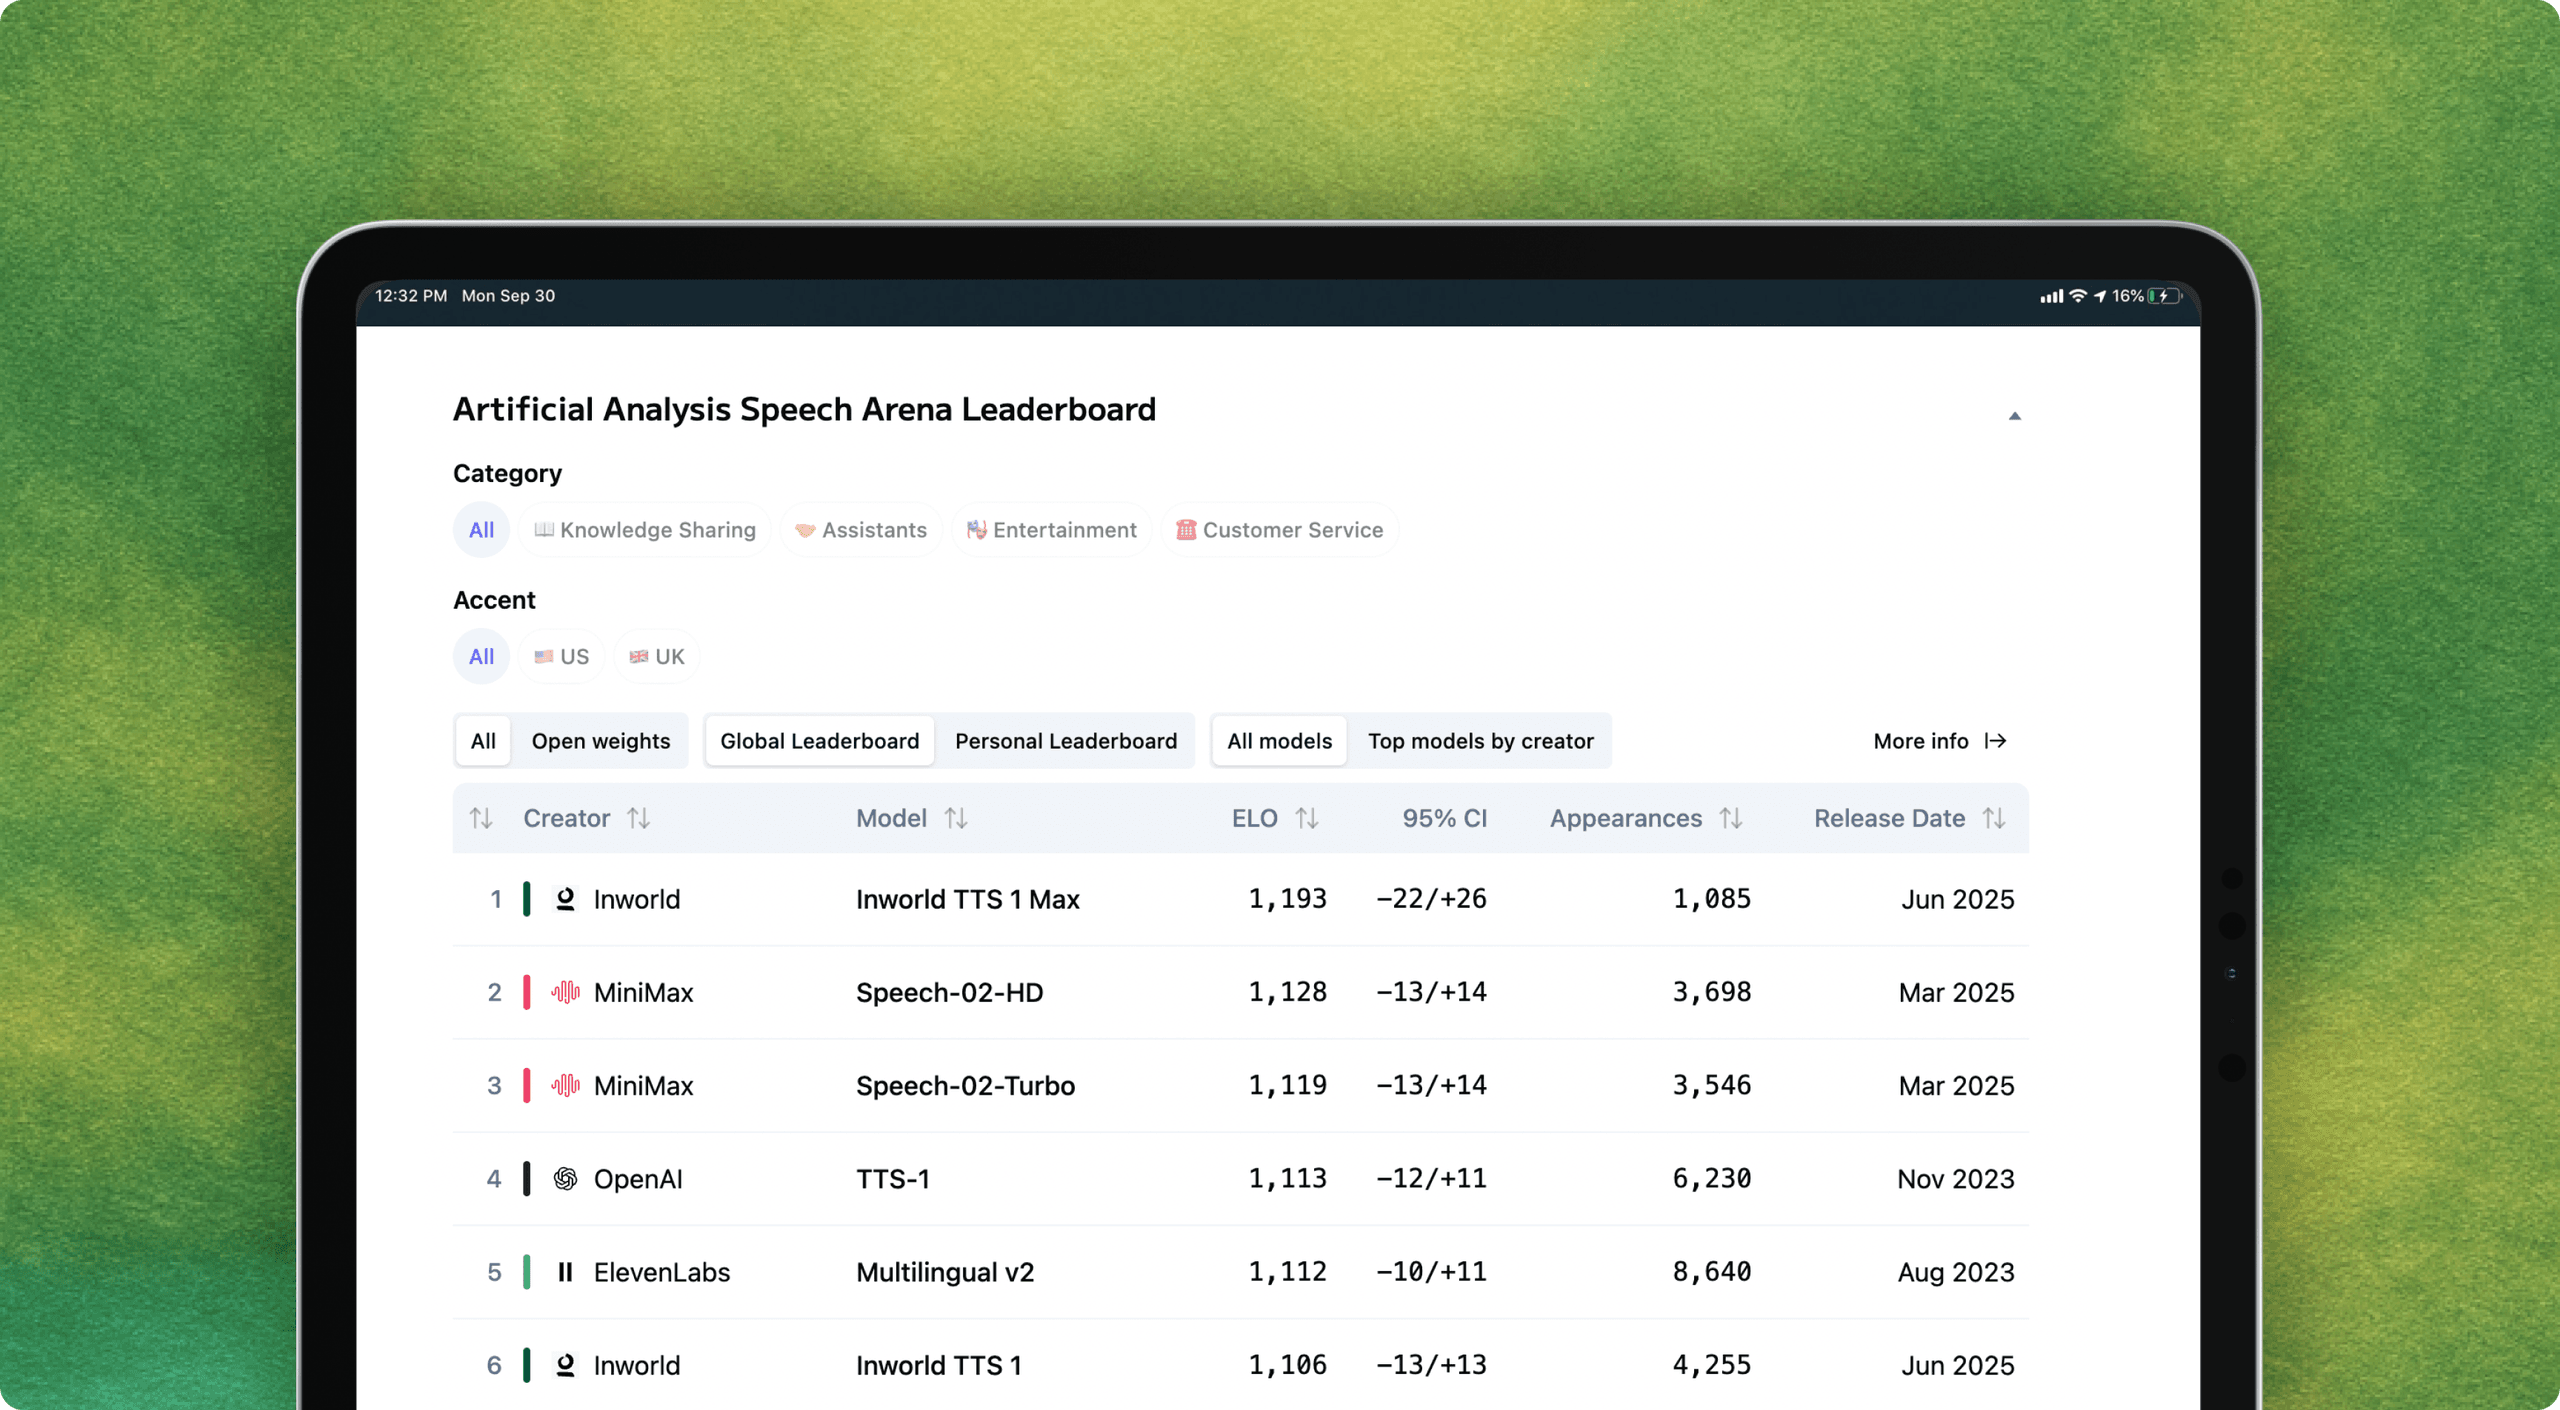Click the Inworld creator logo on row 1
2560x1410 pixels.
(x=565, y=899)
